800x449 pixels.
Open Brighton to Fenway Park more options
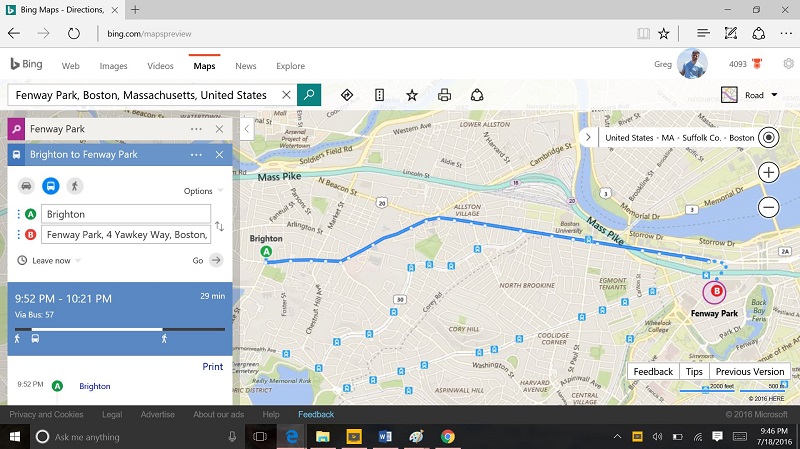(x=196, y=155)
